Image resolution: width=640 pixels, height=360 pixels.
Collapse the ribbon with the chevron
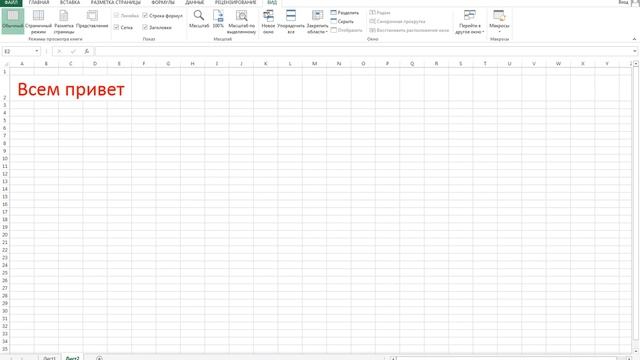(634, 39)
